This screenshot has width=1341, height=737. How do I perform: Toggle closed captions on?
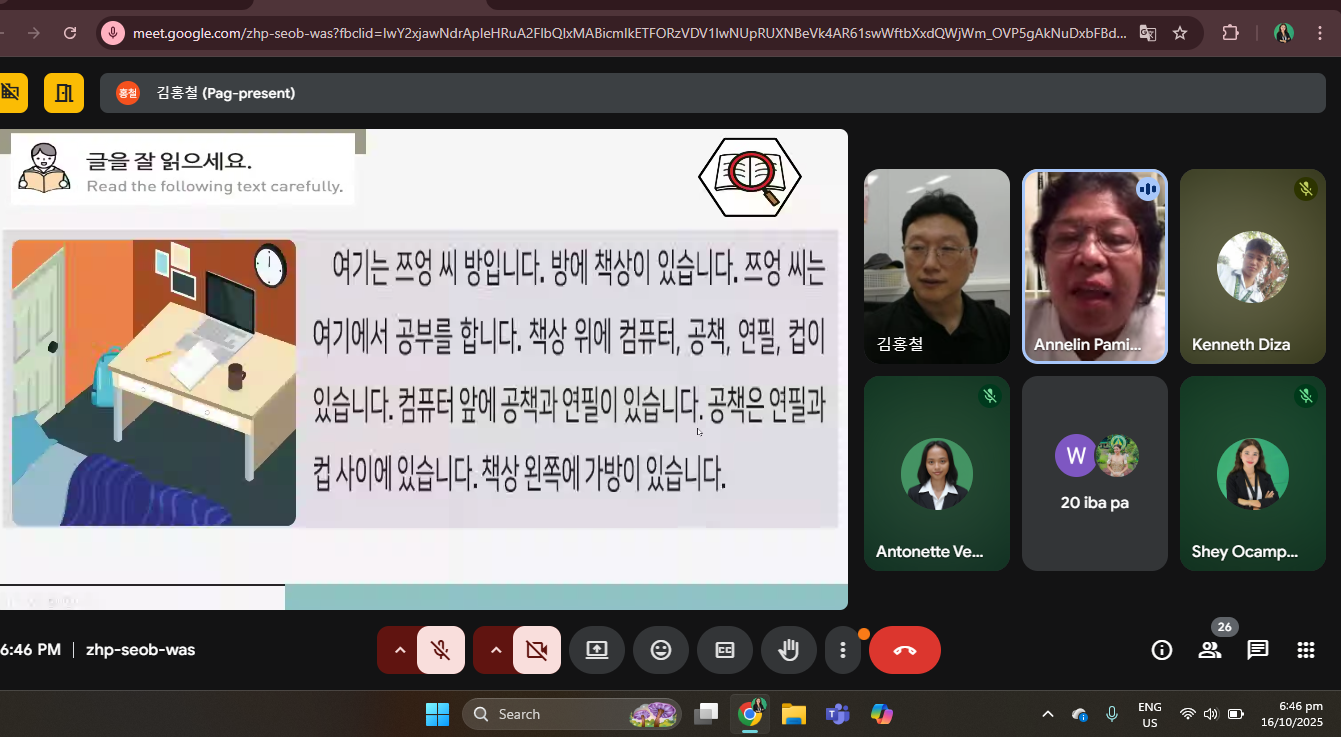pos(725,650)
